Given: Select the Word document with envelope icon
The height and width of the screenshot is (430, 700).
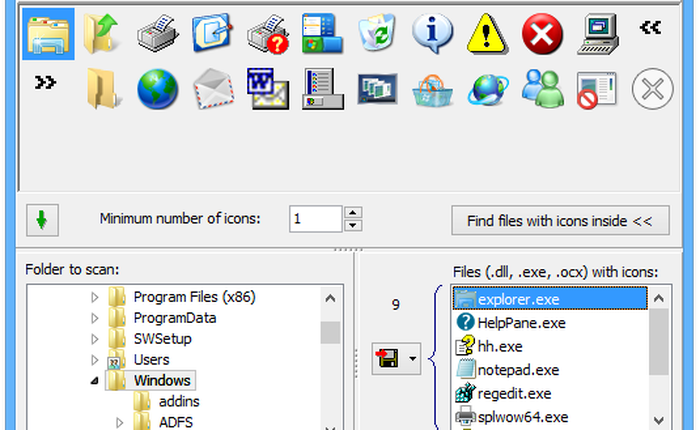Looking at the screenshot, I should click(268, 89).
